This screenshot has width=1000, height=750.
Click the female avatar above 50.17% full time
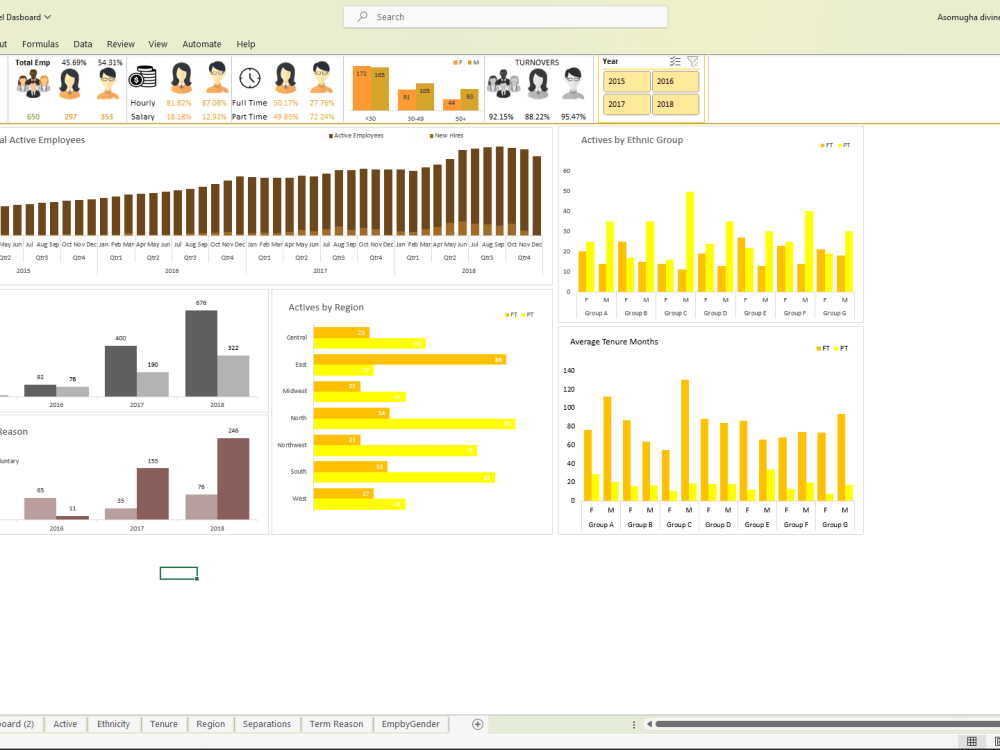pos(286,78)
